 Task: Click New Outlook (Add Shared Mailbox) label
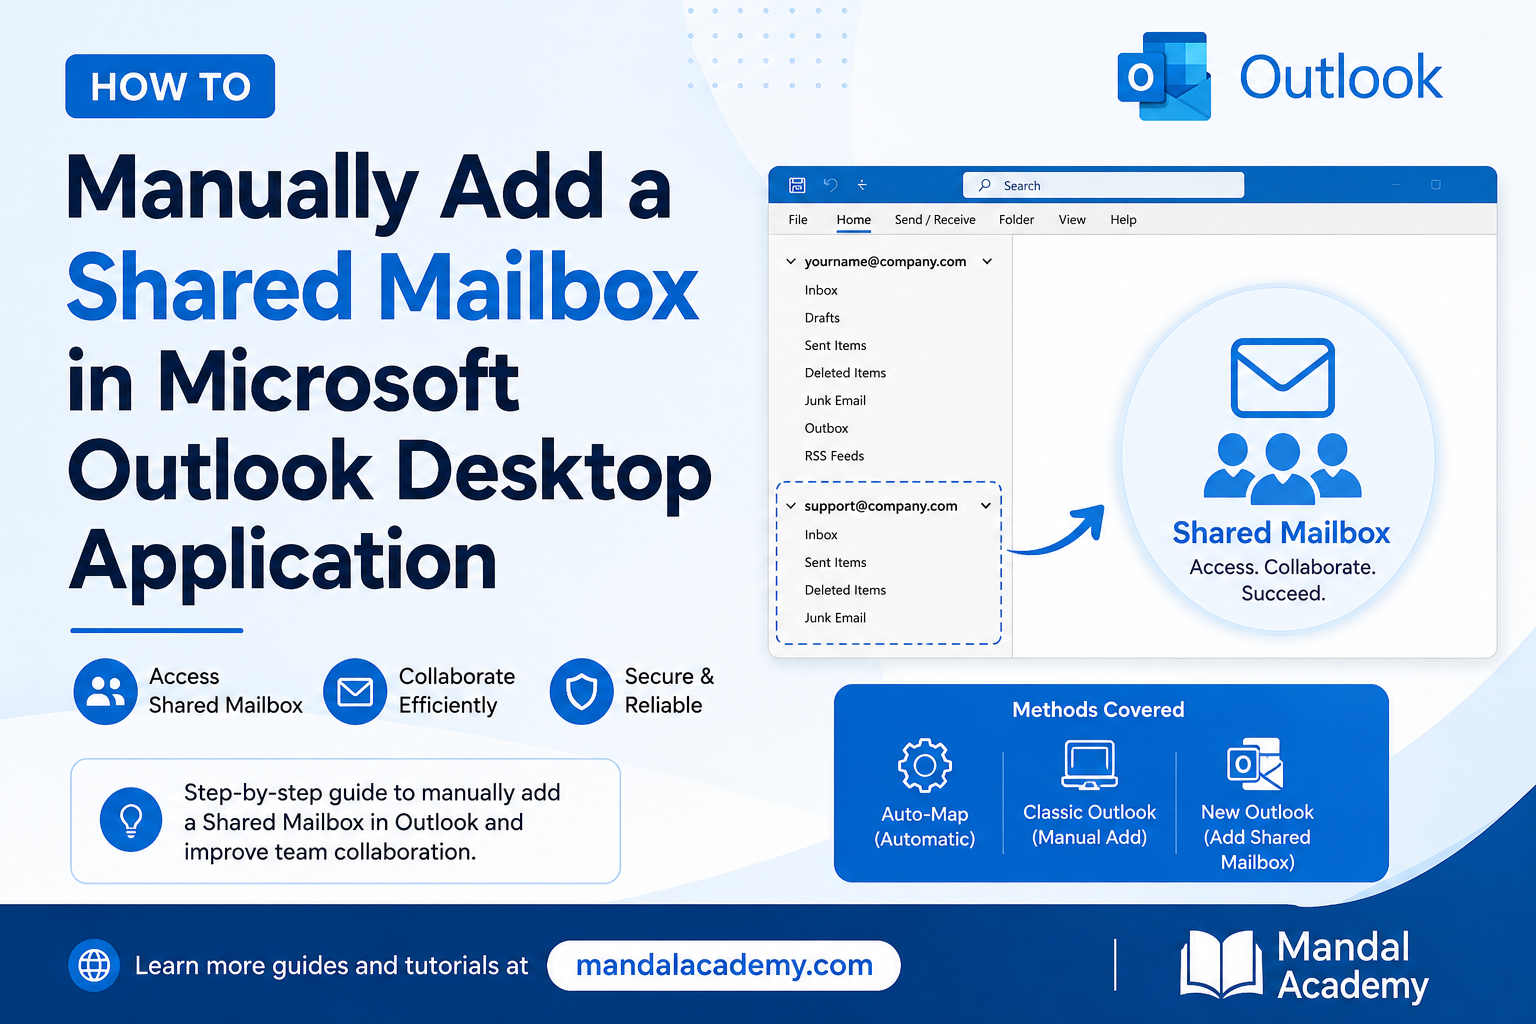point(1257,837)
